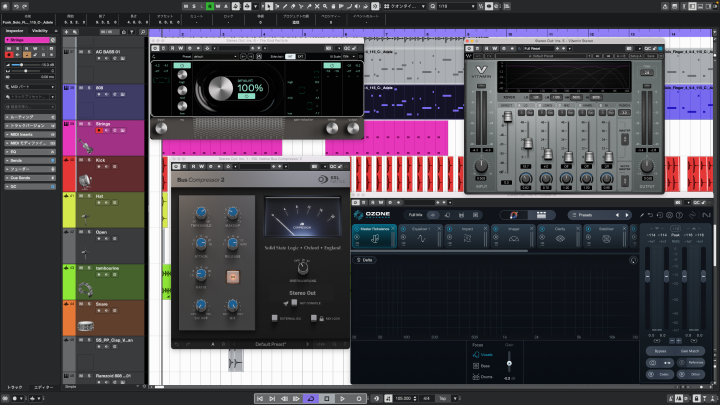Click the Reference button in Ozone
The height and width of the screenshot is (405, 720).
click(692, 362)
